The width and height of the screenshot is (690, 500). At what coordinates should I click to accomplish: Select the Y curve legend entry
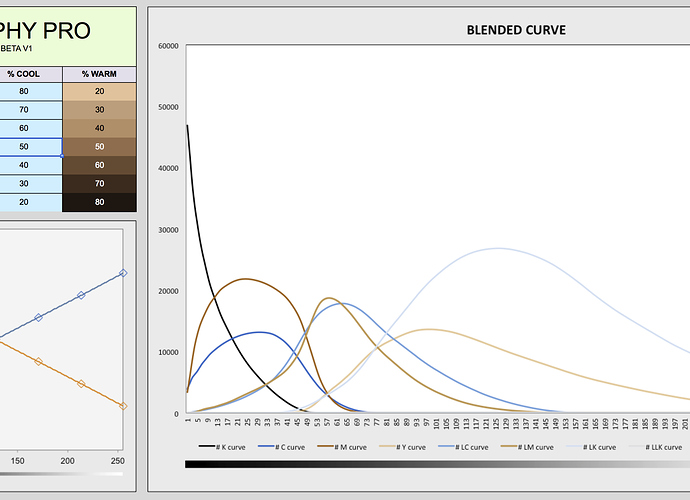[x=408, y=447]
